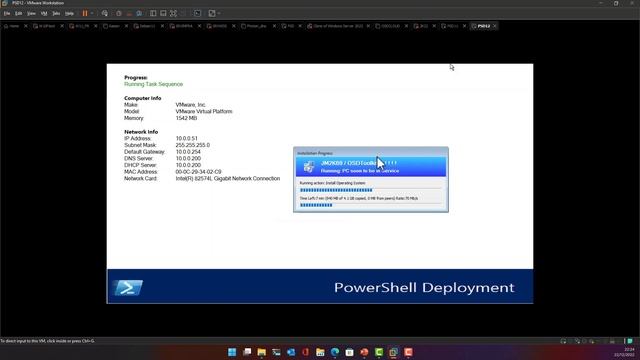This screenshot has height=360, width=640.
Task: Click the Installation Progress dialog title
Action: coord(315,153)
